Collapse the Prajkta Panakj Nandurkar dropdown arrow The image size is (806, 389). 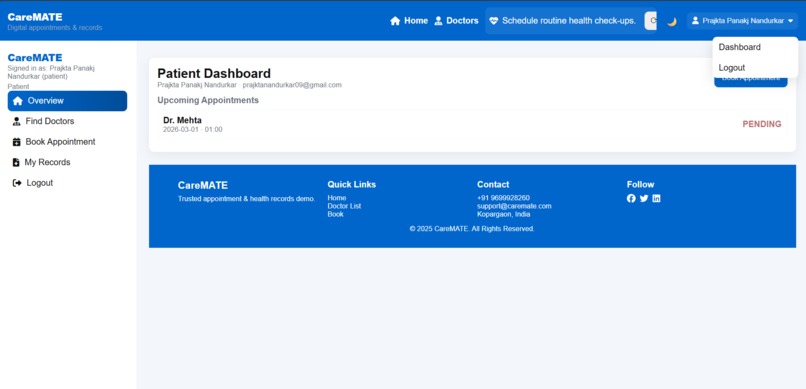(791, 21)
